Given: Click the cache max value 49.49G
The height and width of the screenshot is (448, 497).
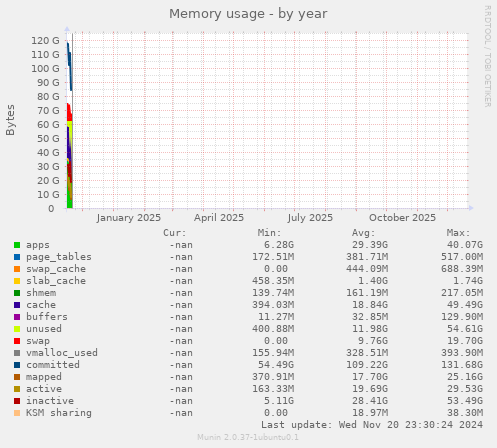Looking at the screenshot, I should tap(465, 305).
